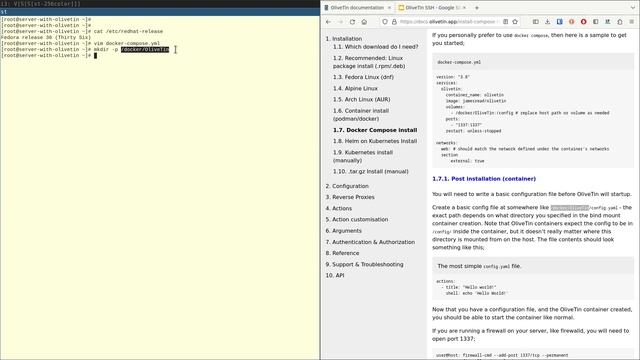
Task: Open section 6. Arguments
Action: click(x=343, y=231)
